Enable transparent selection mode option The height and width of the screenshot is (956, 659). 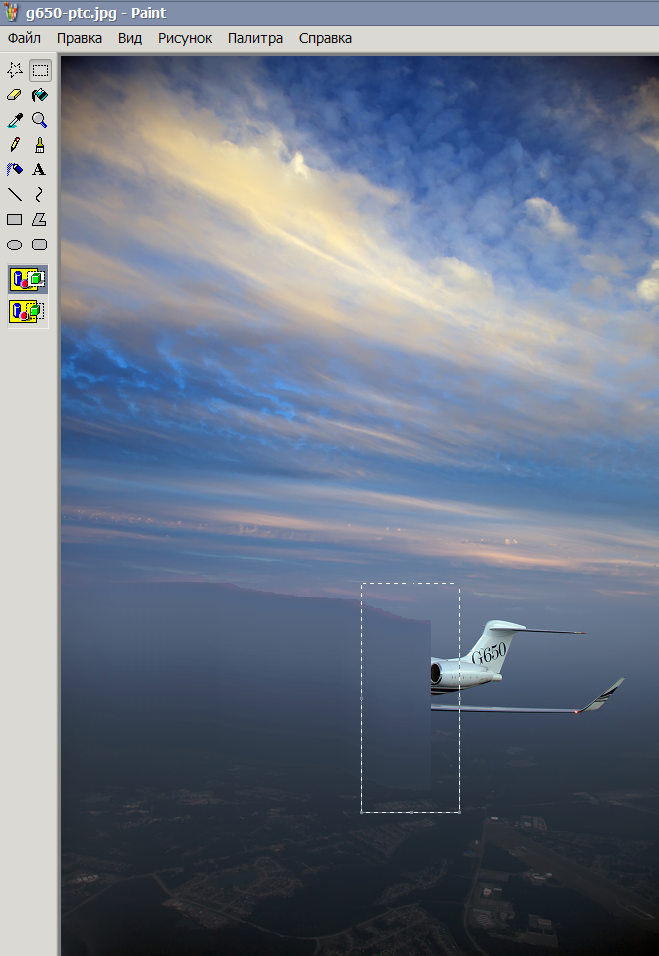(28, 311)
